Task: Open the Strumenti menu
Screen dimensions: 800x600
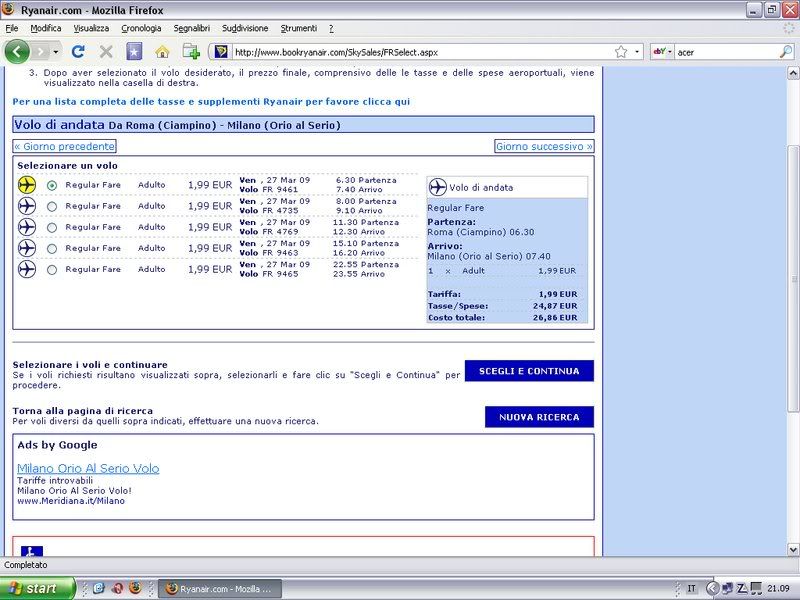Action: 299,28
